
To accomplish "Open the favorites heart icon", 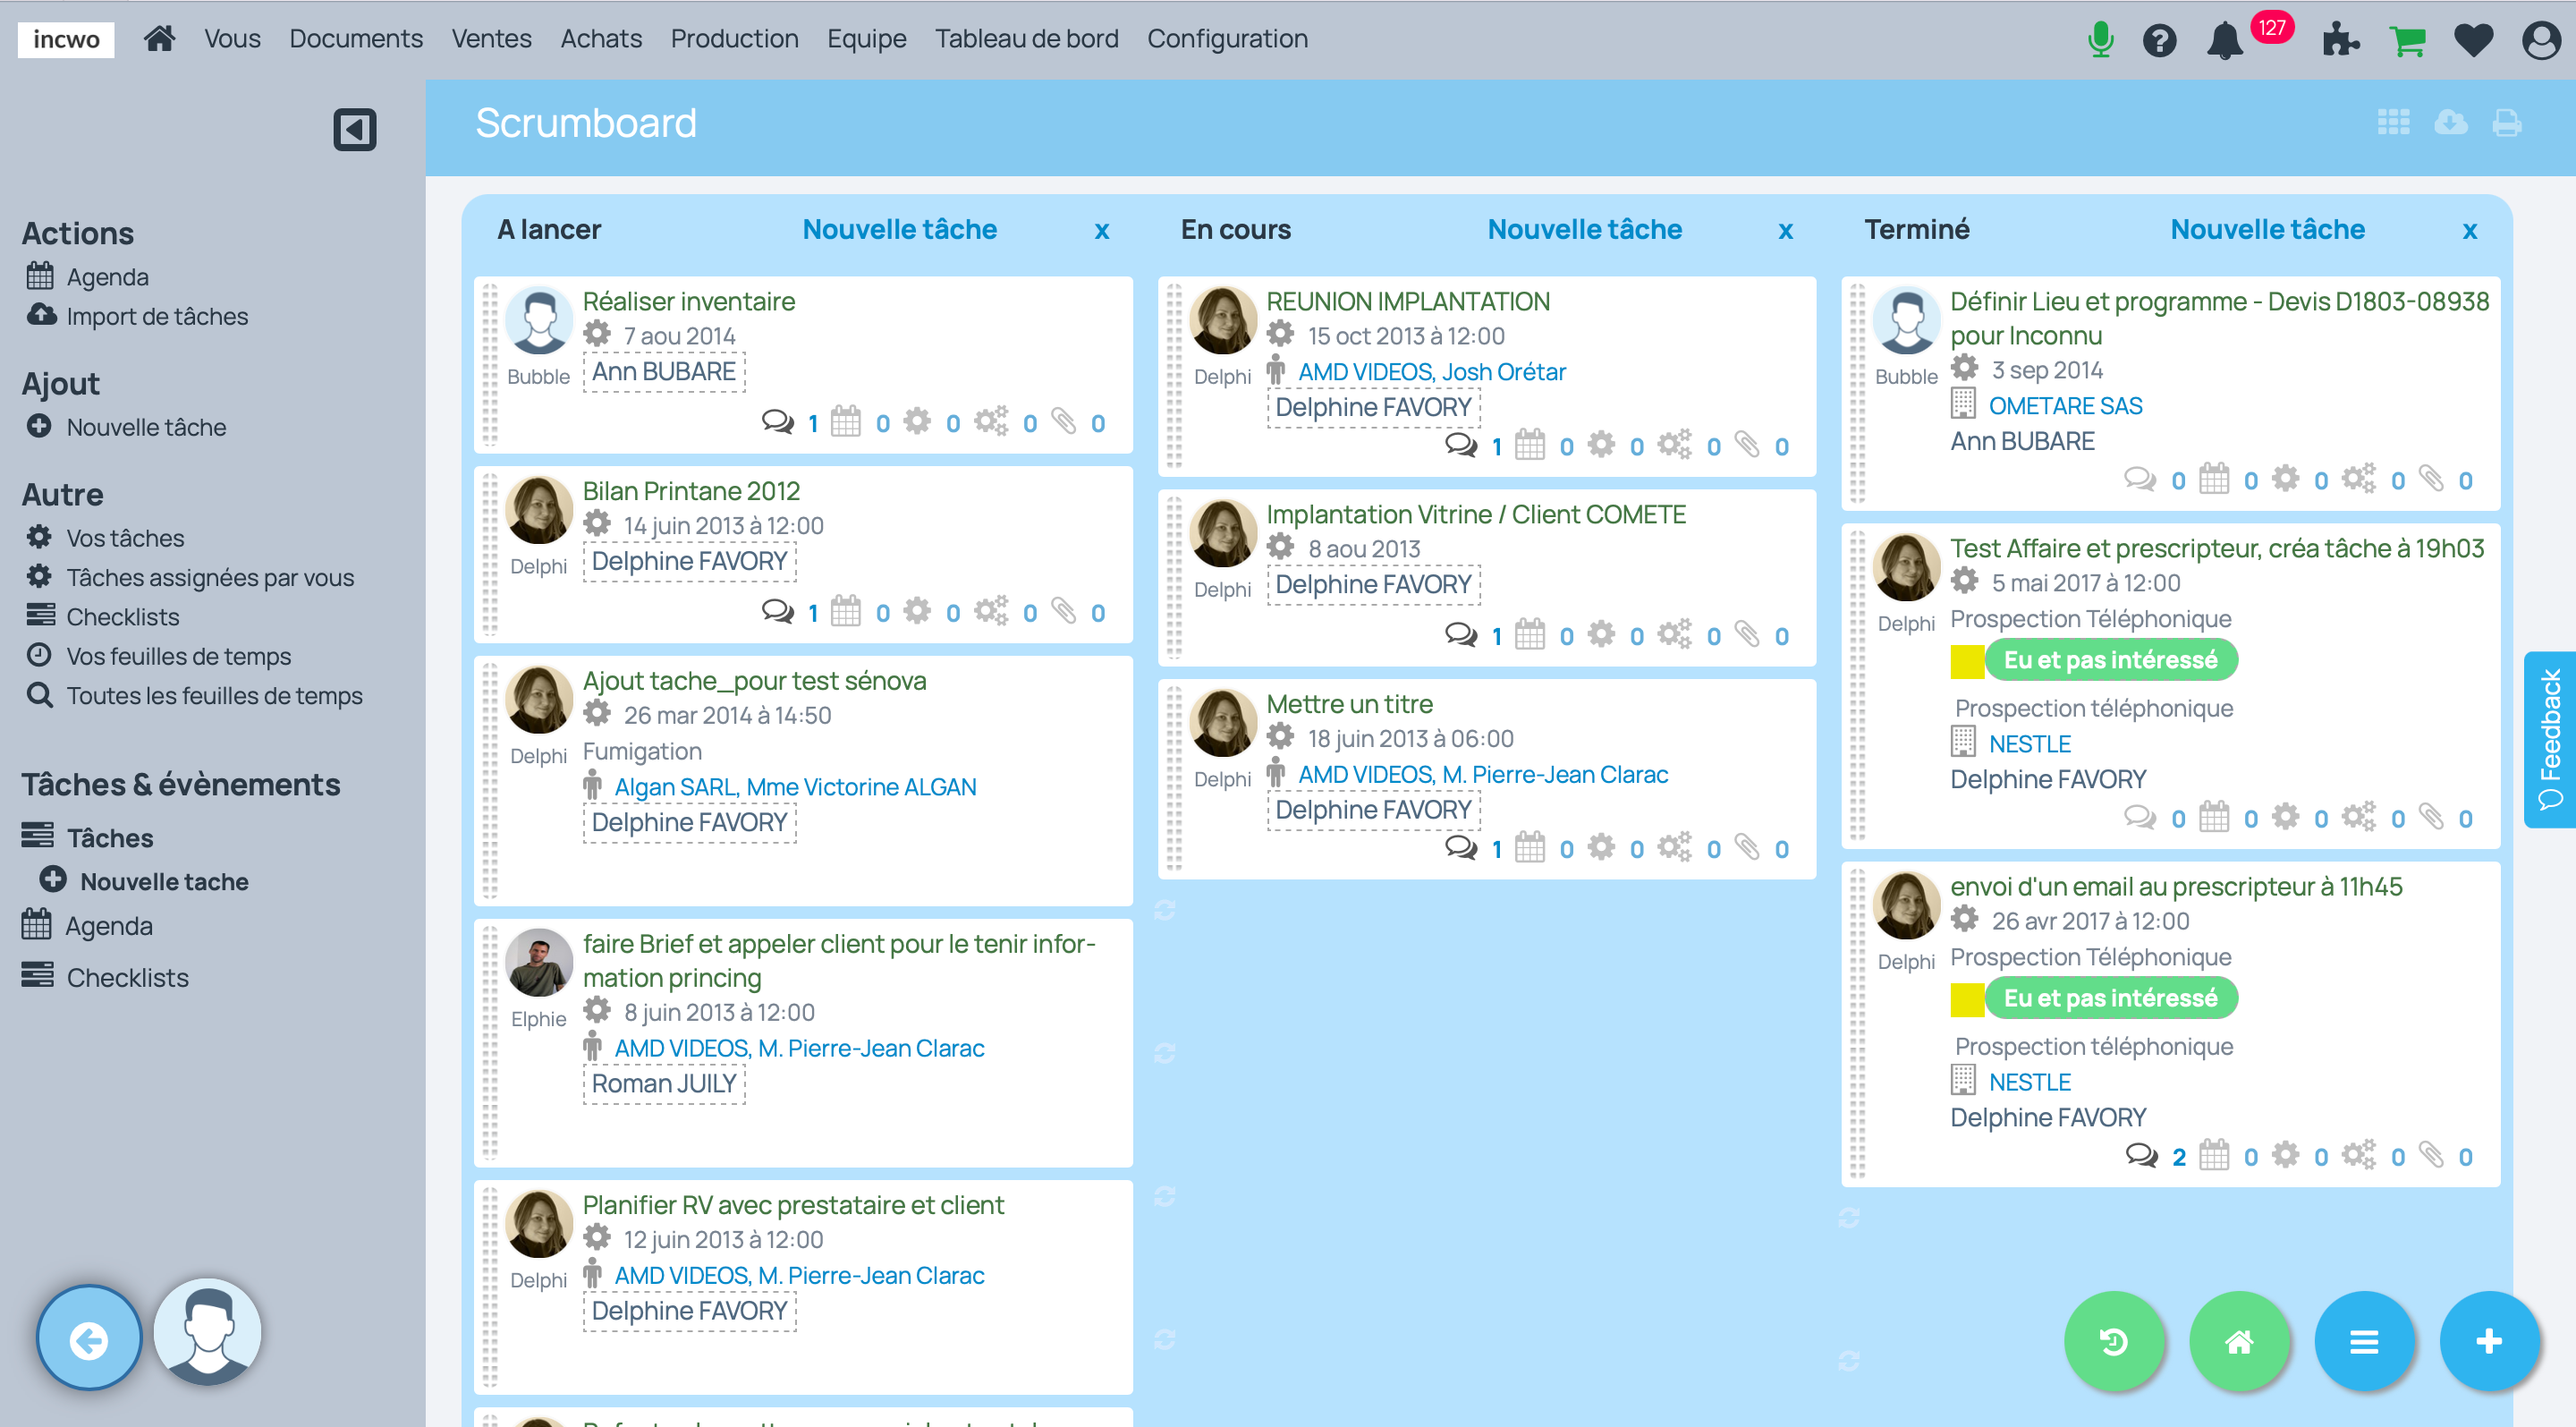I will pos(2473,40).
